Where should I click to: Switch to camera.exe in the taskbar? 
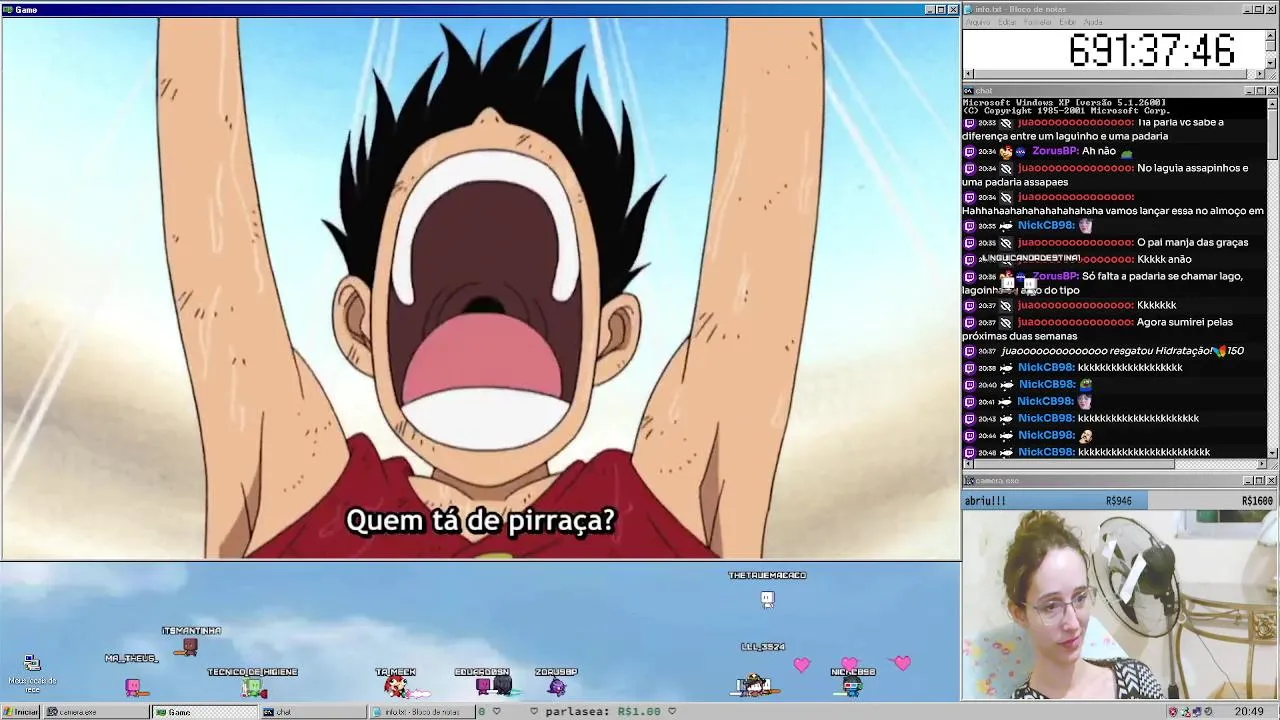(95, 712)
